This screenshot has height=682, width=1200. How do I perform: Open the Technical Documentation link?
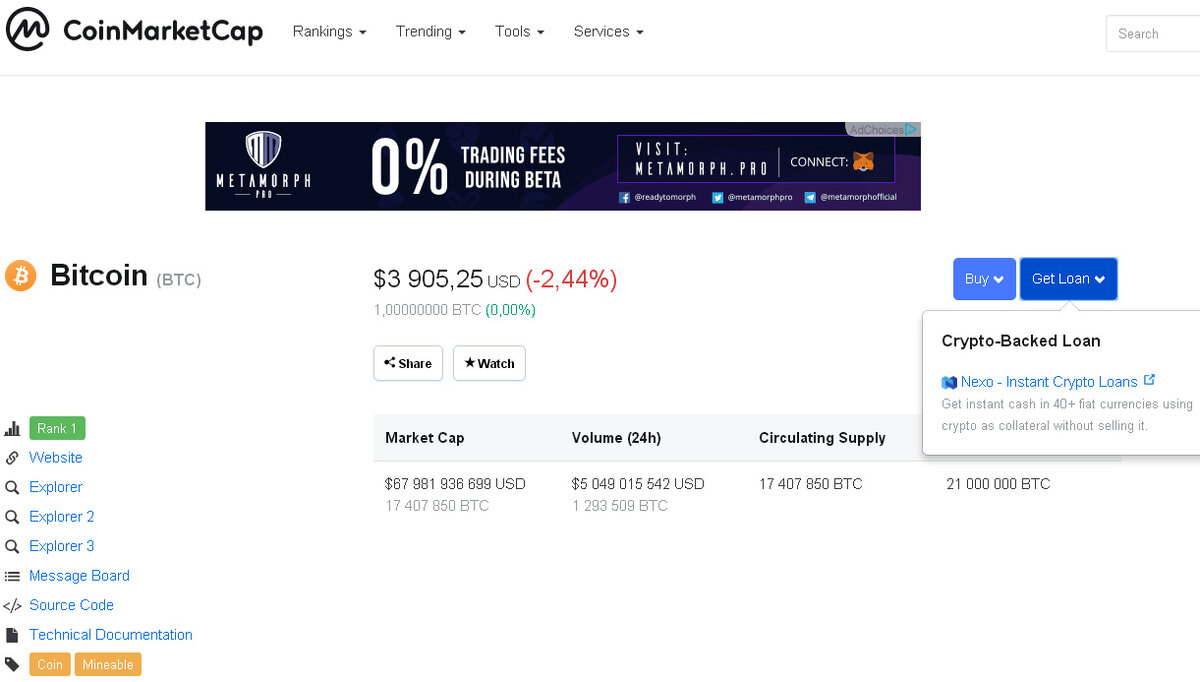point(111,635)
